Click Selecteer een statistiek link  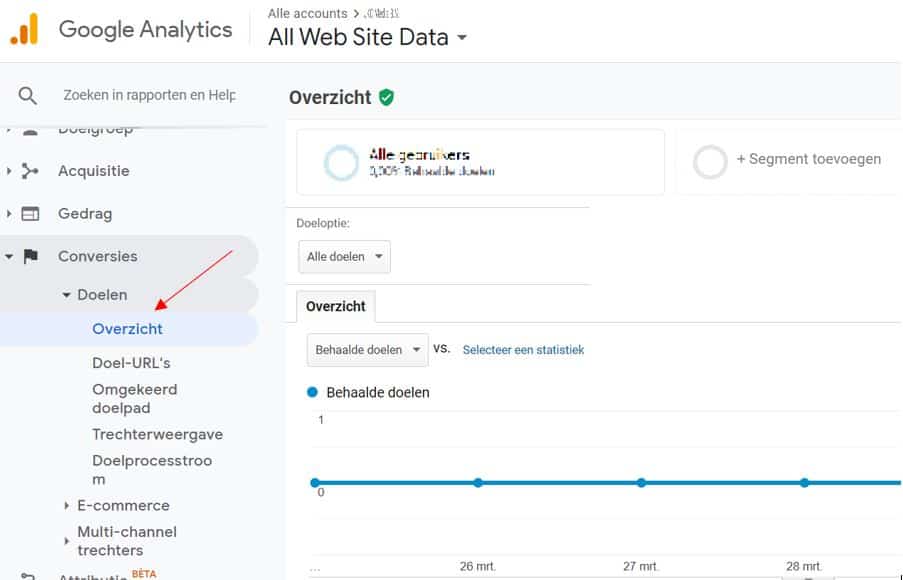click(x=523, y=350)
